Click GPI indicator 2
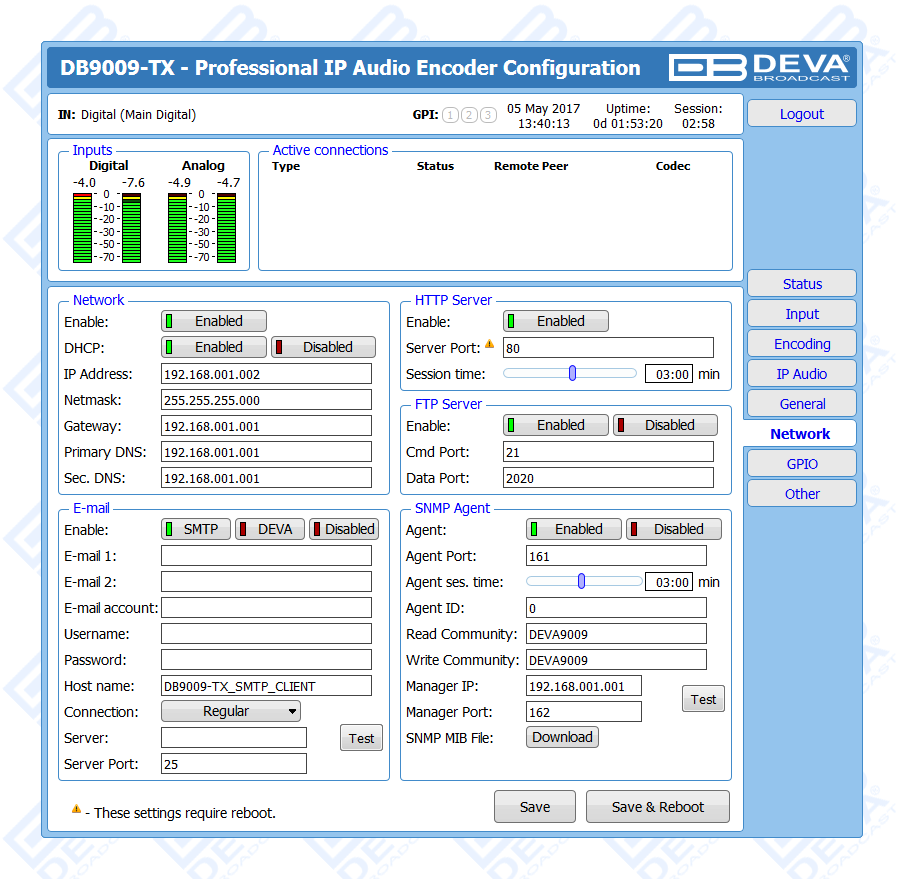 click(469, 115)
